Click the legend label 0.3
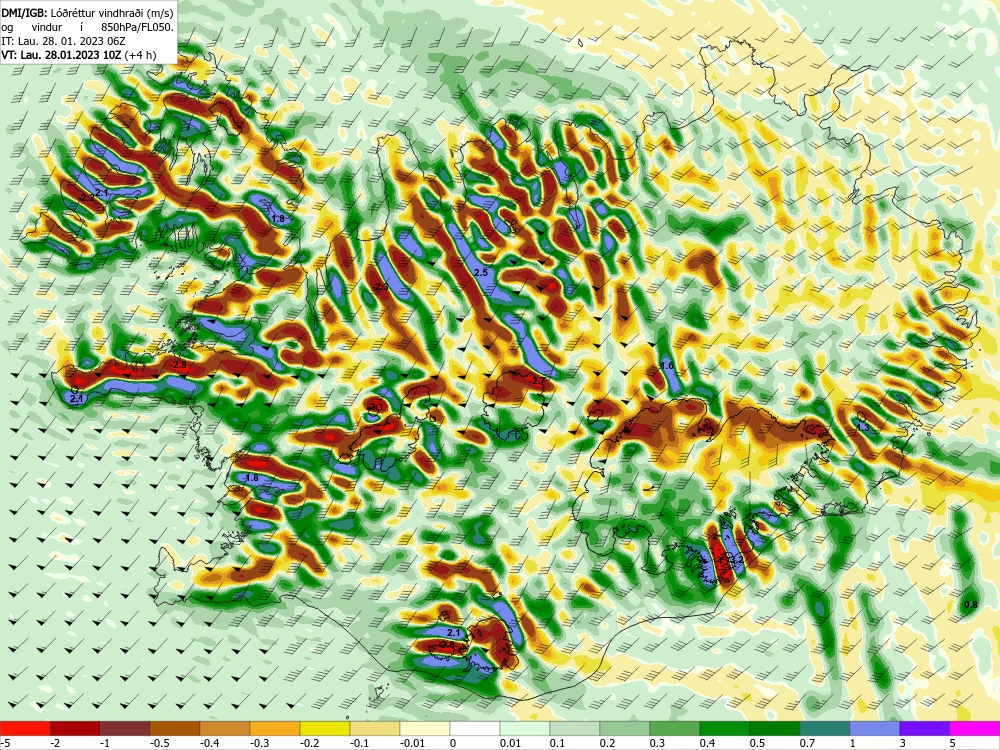 [x=657, y=742]
